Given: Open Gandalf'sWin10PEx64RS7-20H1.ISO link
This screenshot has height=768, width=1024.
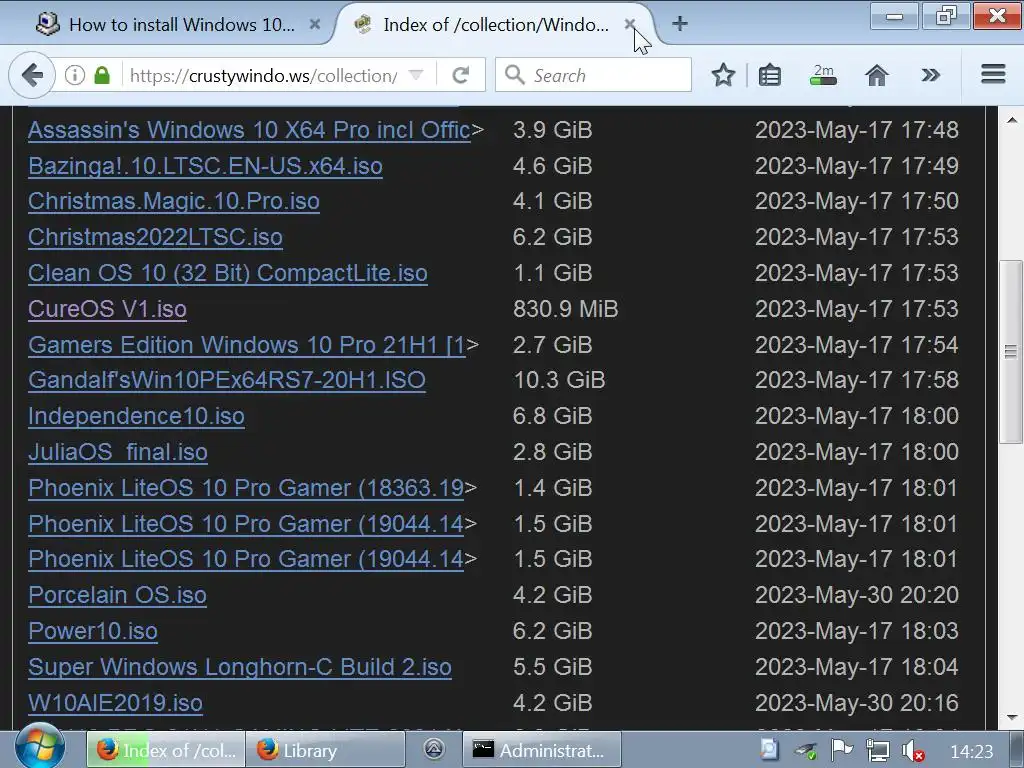Looking at the screenshot, I should tap(227, 380).
